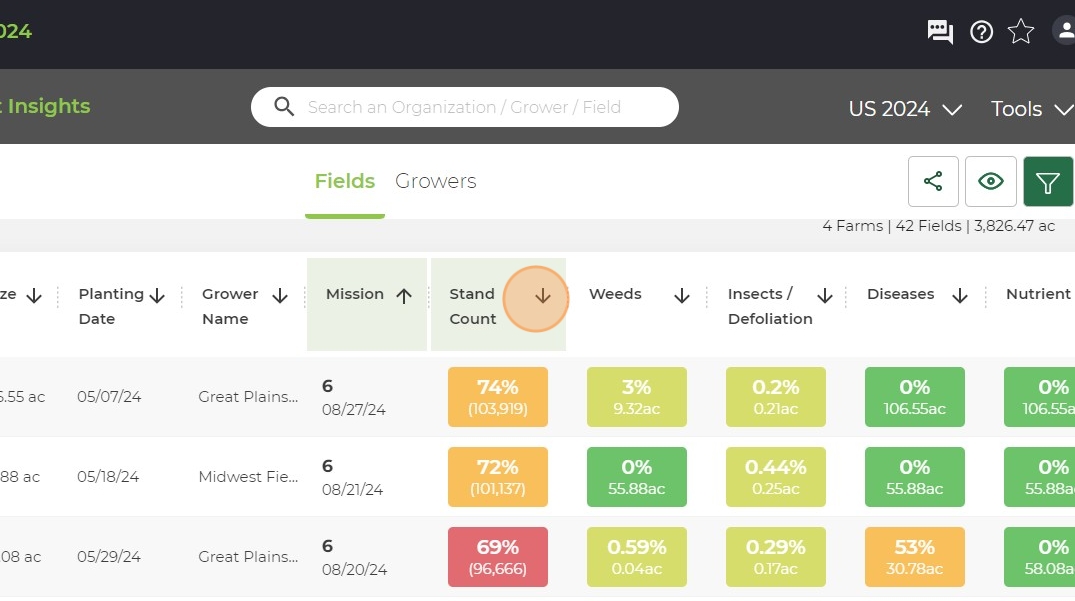Open the chat messages icon
The height and width of the screenshot is (601, 1075).
point(940,32)
